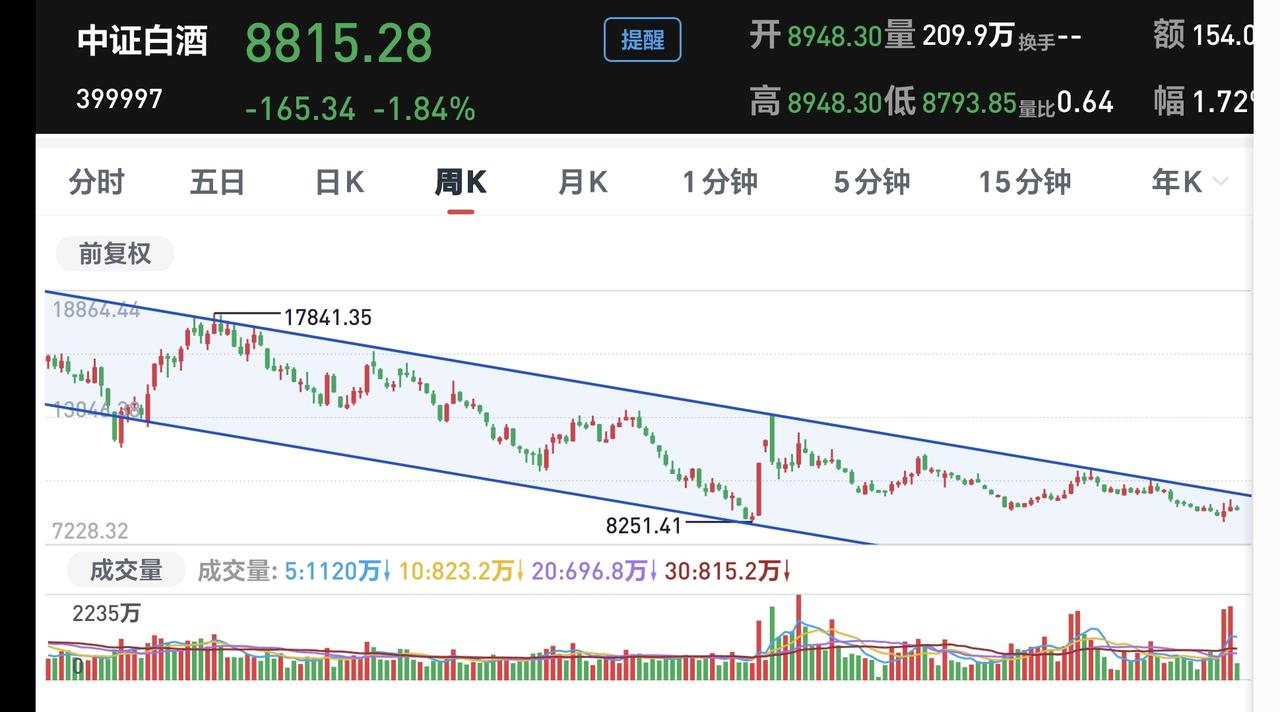Show the 1分钟 chart

coord(720,182)
